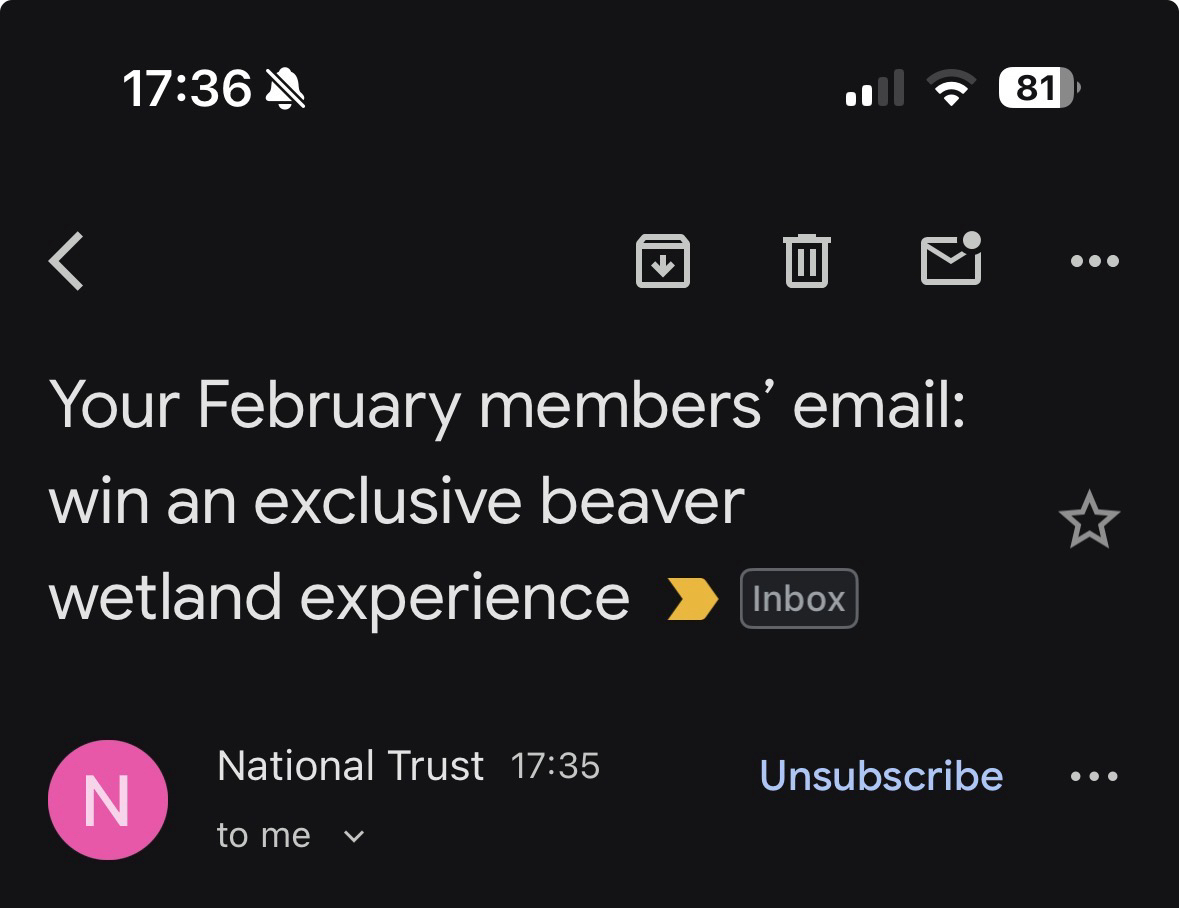The width and height of the screenshot is (1179, 908).
Task: Tap the 17:35 message timestamp
Action: (555, 767)
